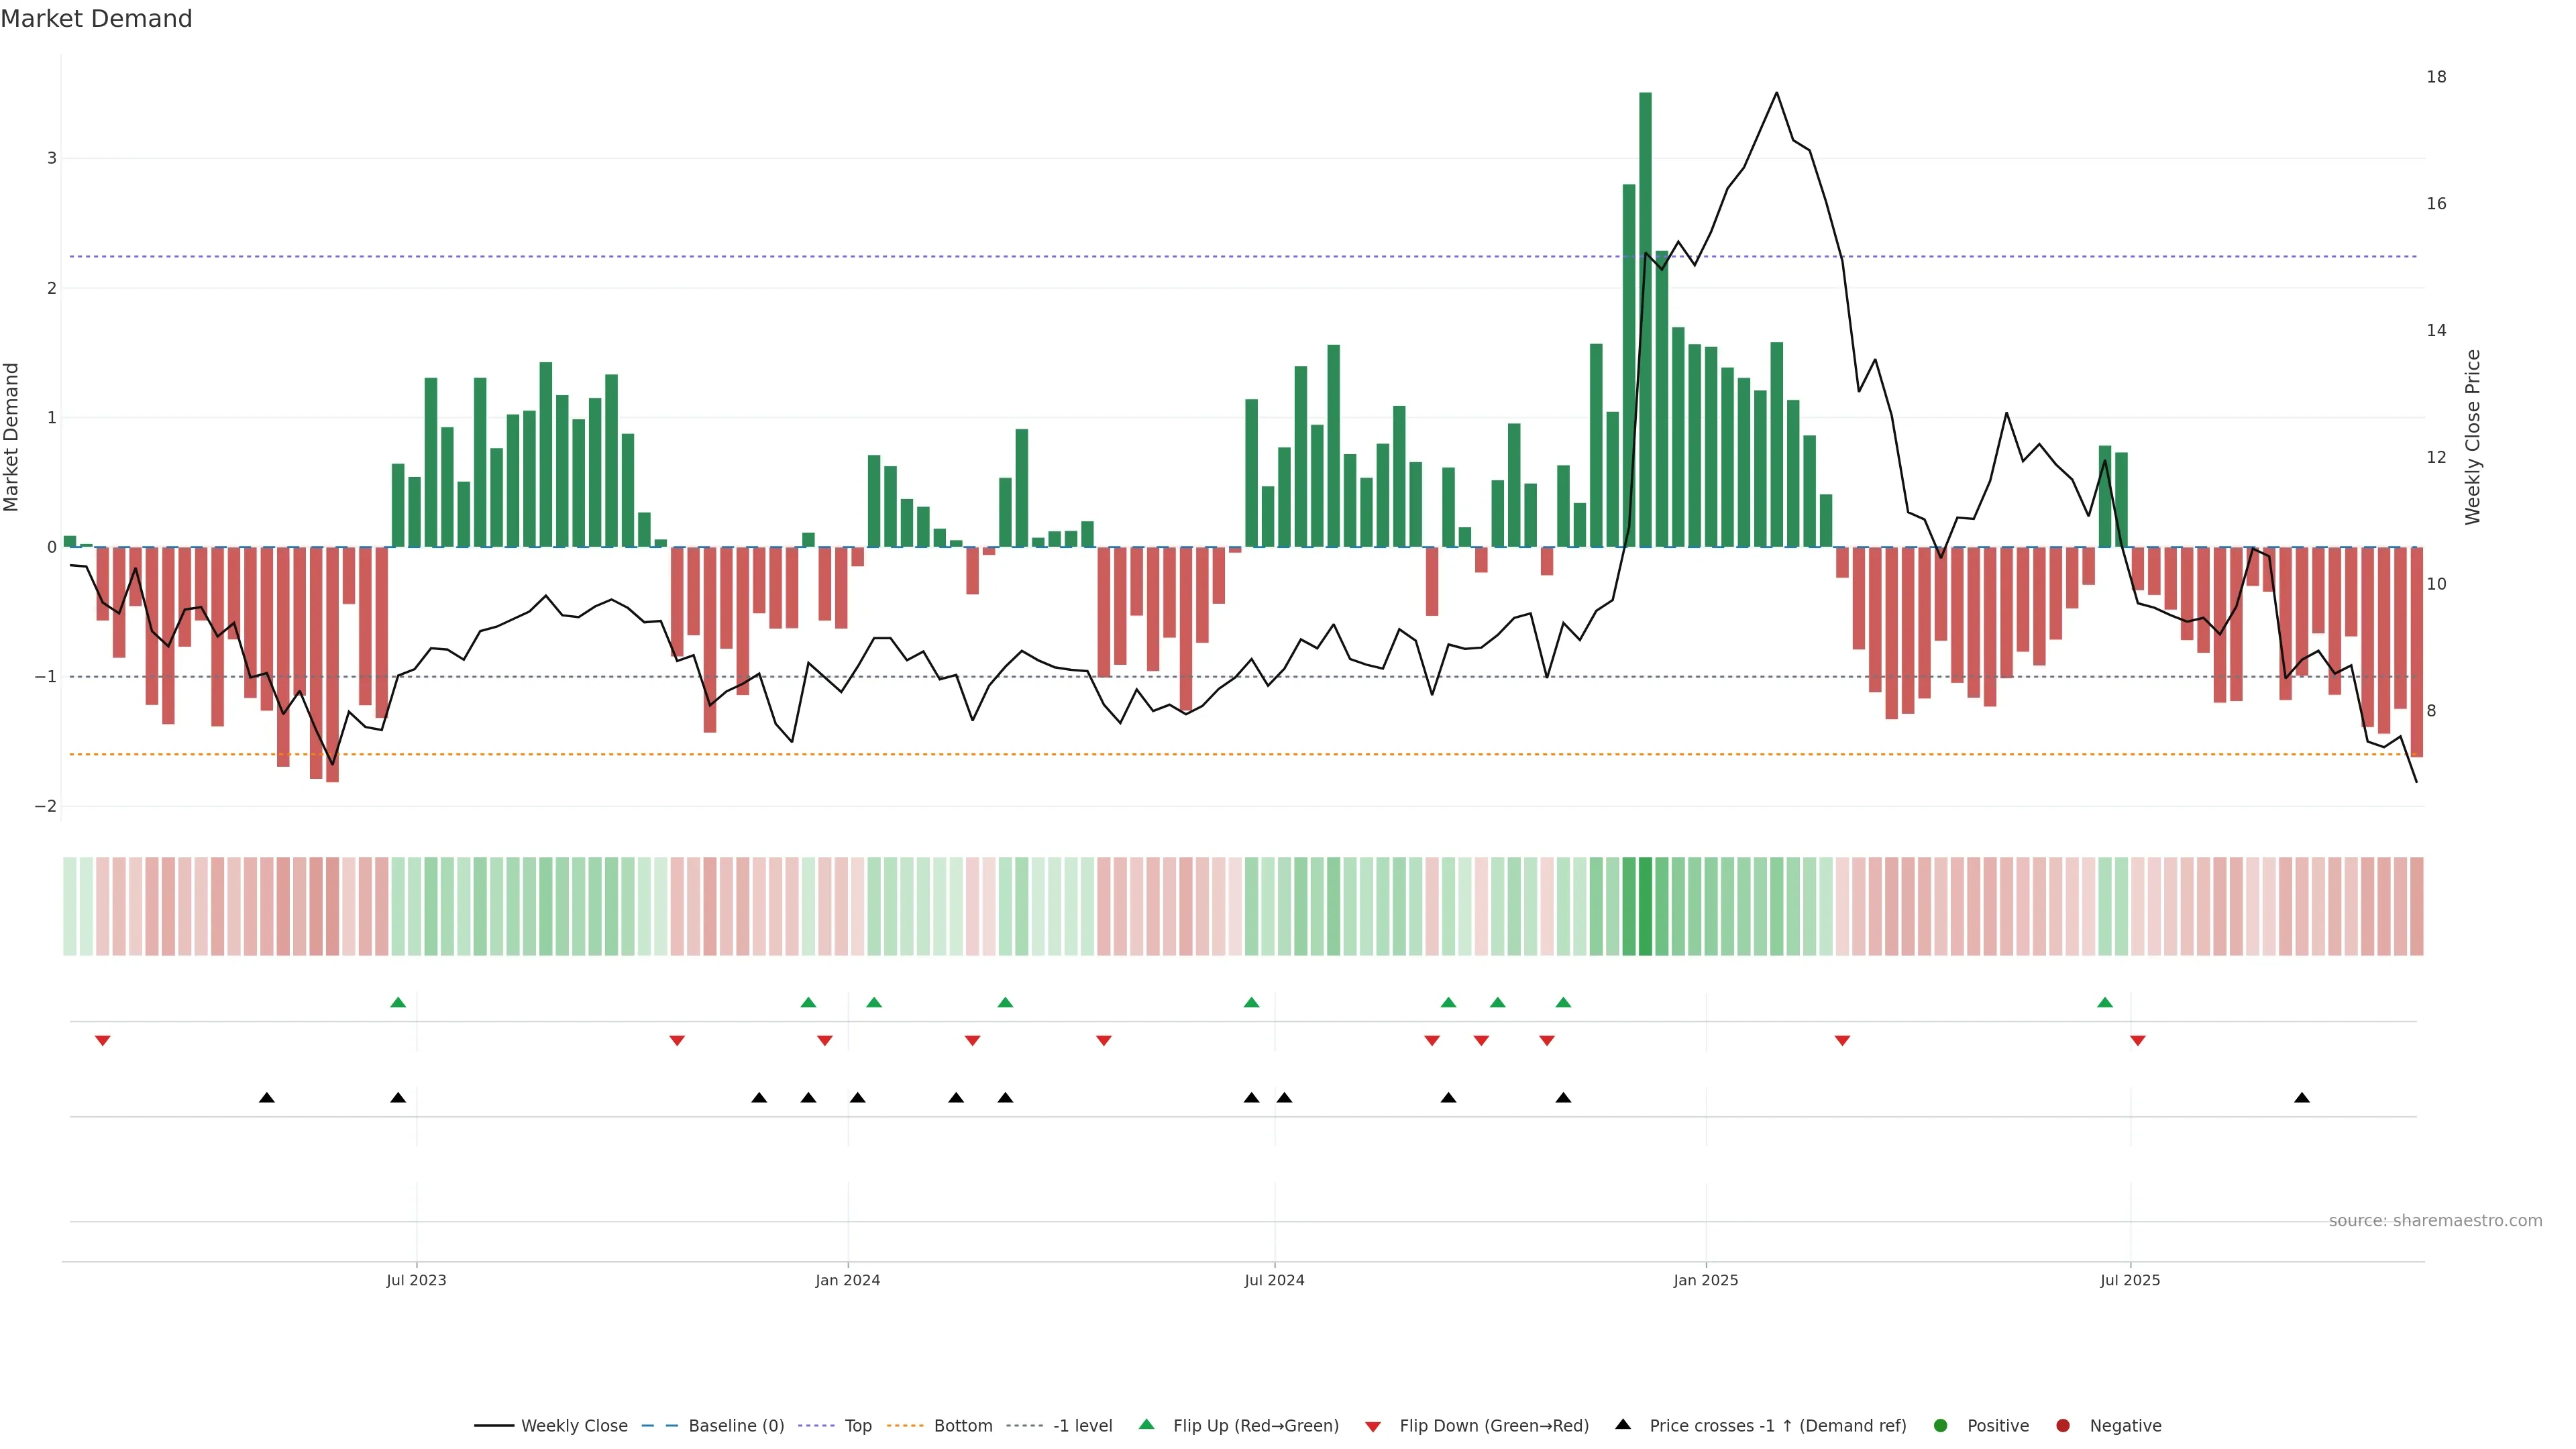Click the last black price-cross triangle marker
The height and width of the screenshot is (1449, 2576).
pyautogui.click(x=2302, y=1098)
